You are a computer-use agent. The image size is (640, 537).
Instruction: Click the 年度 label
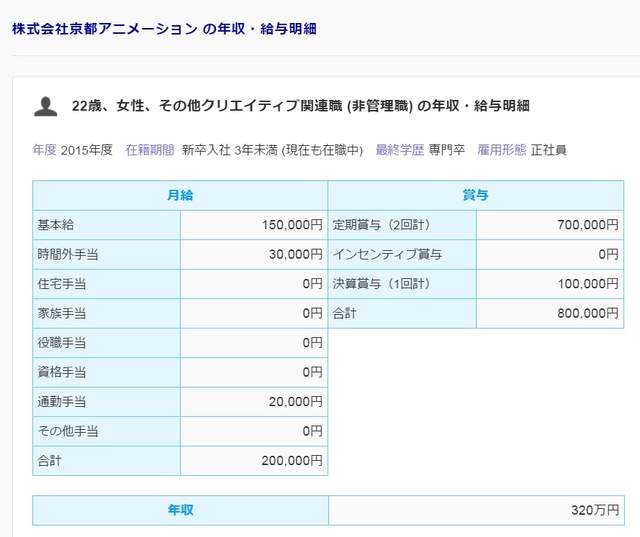click(44, 150)
